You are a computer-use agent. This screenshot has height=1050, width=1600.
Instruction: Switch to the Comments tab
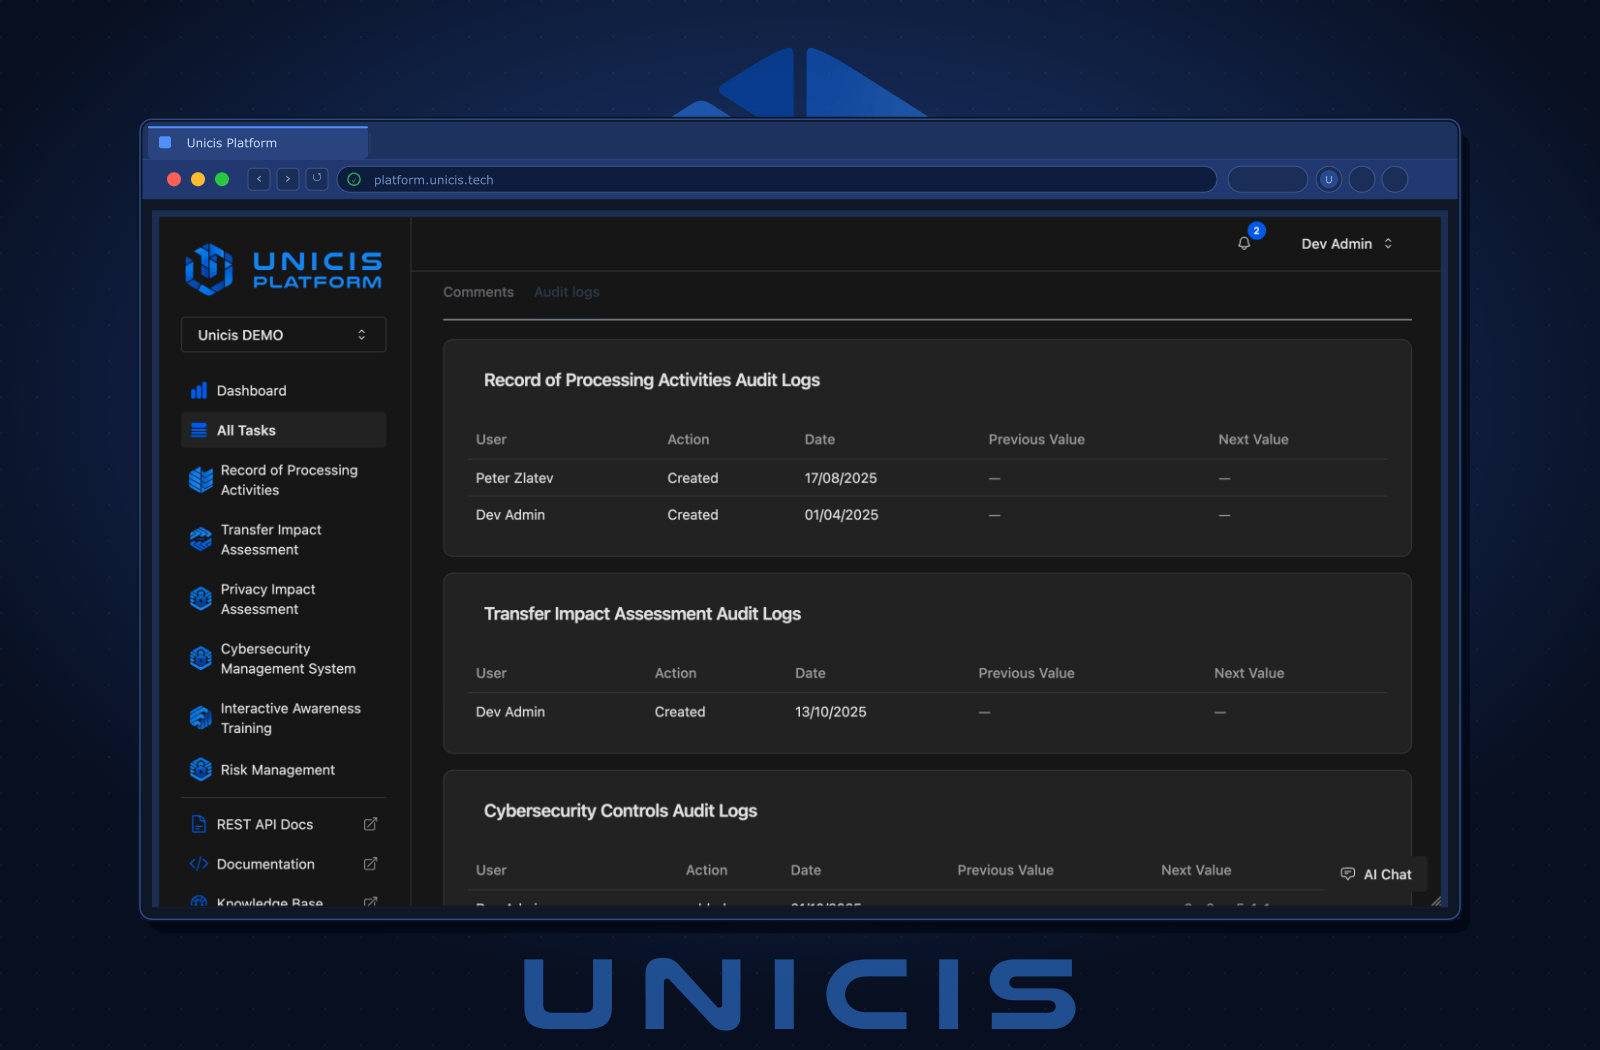[x=478, y=292]
